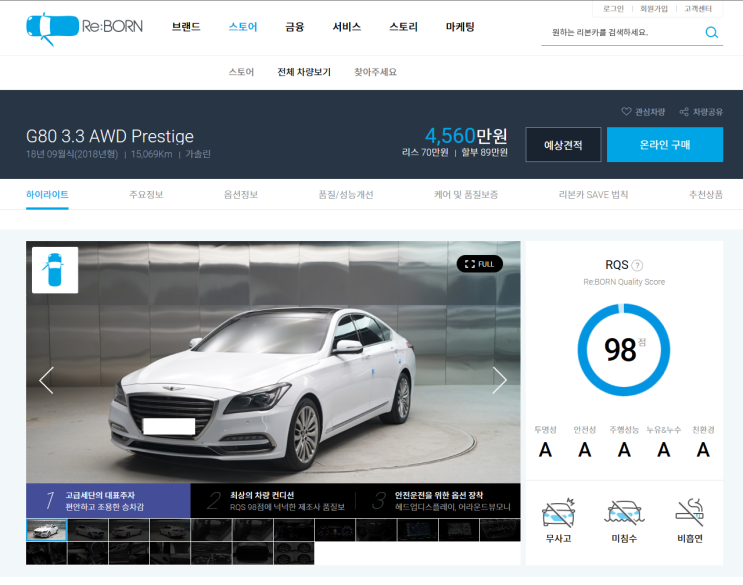Click the 4,560만원 price text
The image size is (743, 585).
pos(466,135)
